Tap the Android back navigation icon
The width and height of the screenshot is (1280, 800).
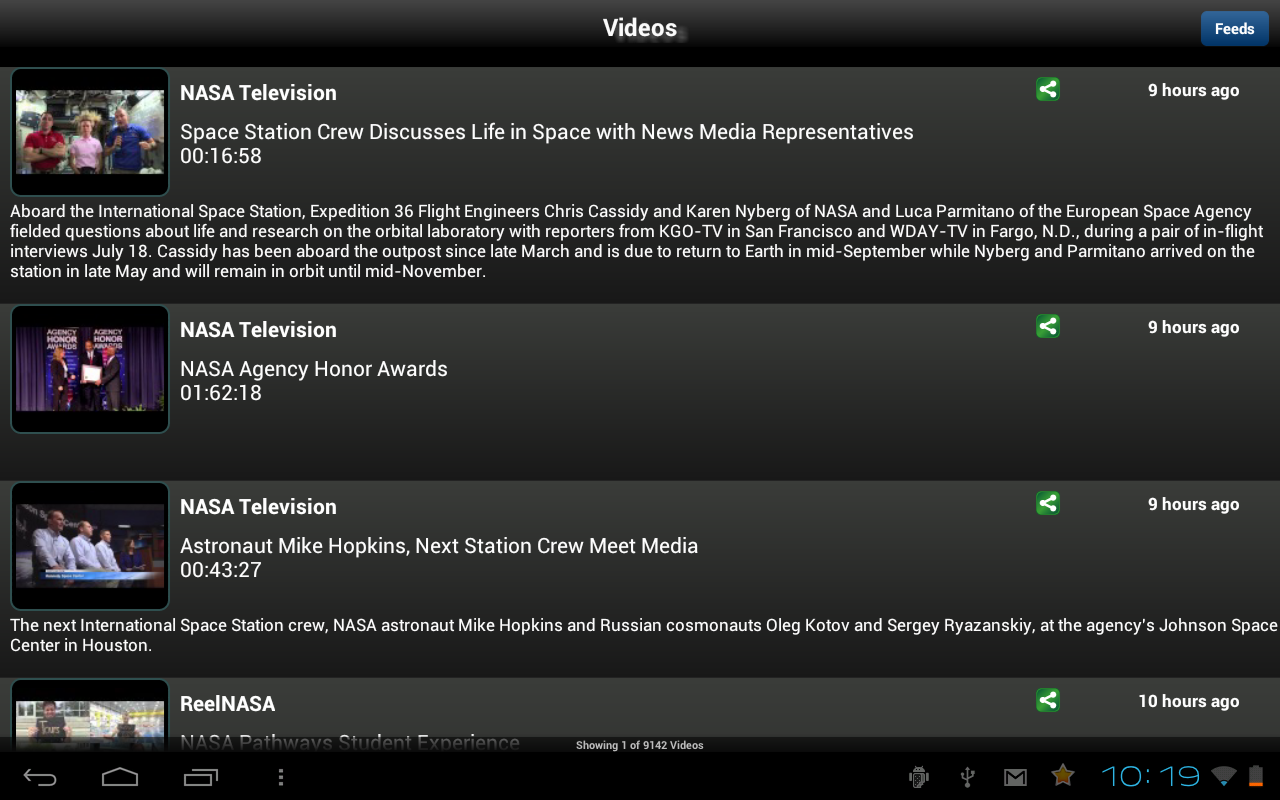coord(40,777)
